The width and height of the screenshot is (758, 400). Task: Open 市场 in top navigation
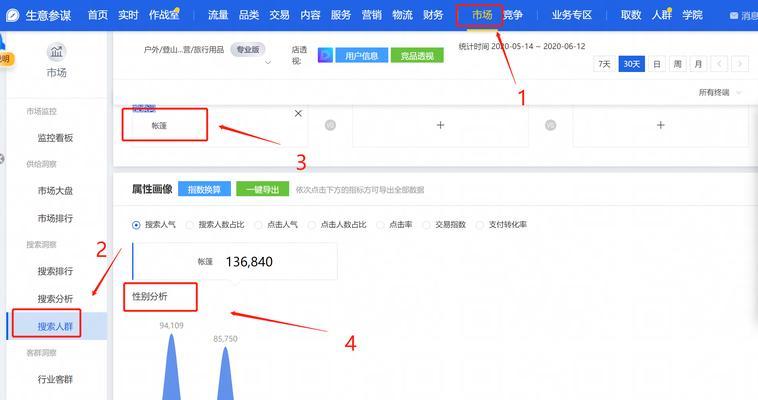482,15
